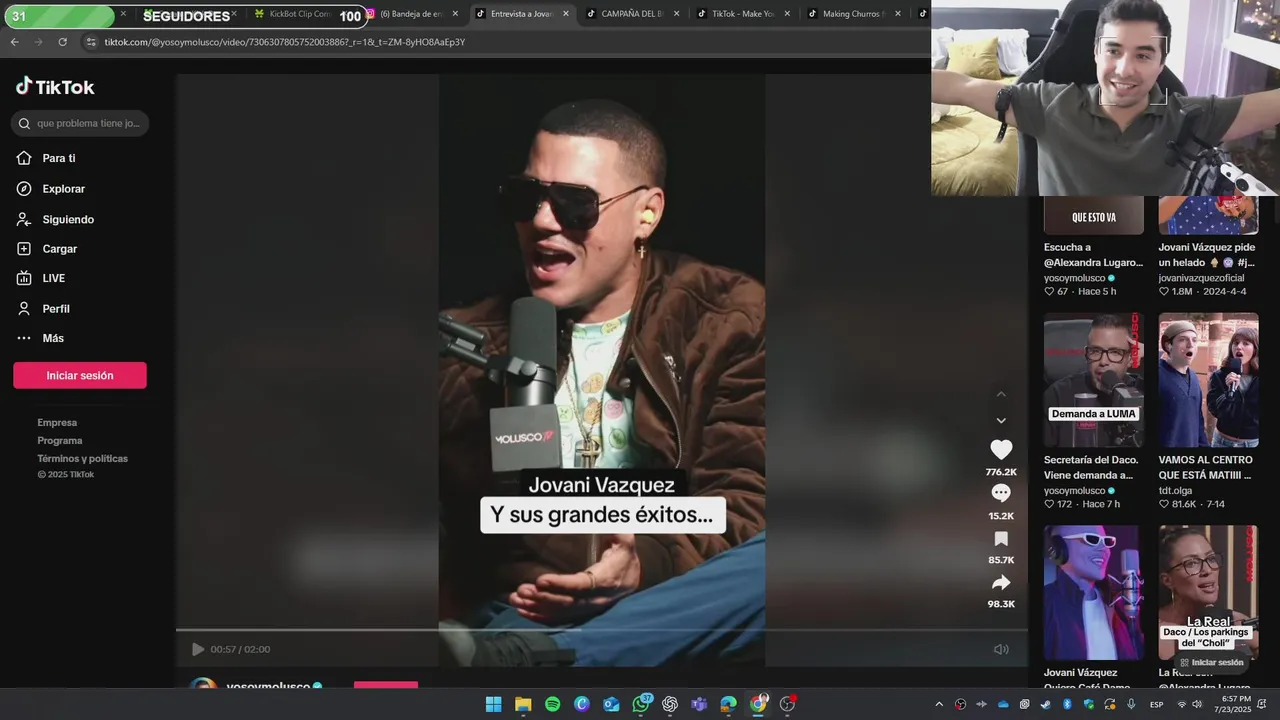Switch ESP keyboard language indicator
The height and width of the screenshot is (720, 1280).
pyautogui.click(x=1156, y=704)
